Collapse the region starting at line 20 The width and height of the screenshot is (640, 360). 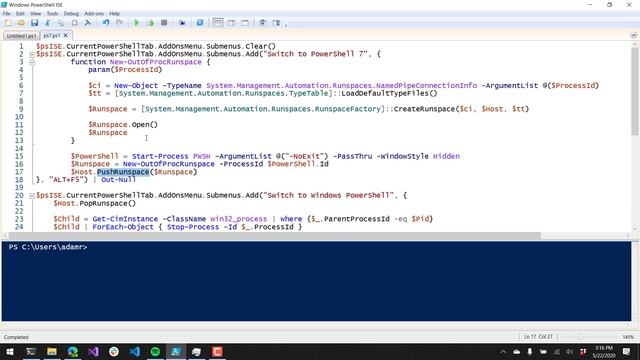click(x=32, y=196)
